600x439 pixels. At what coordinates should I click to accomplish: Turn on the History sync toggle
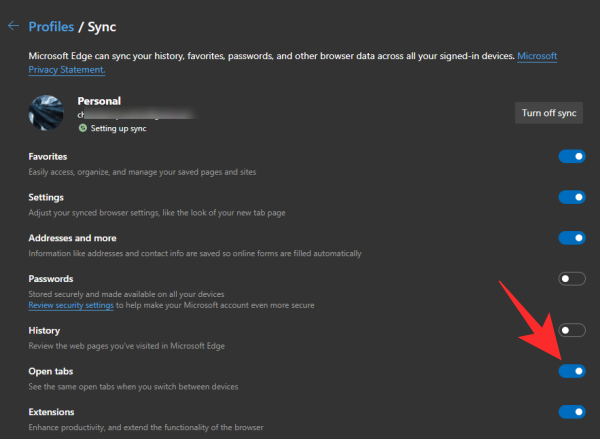(x=572, y=330)
